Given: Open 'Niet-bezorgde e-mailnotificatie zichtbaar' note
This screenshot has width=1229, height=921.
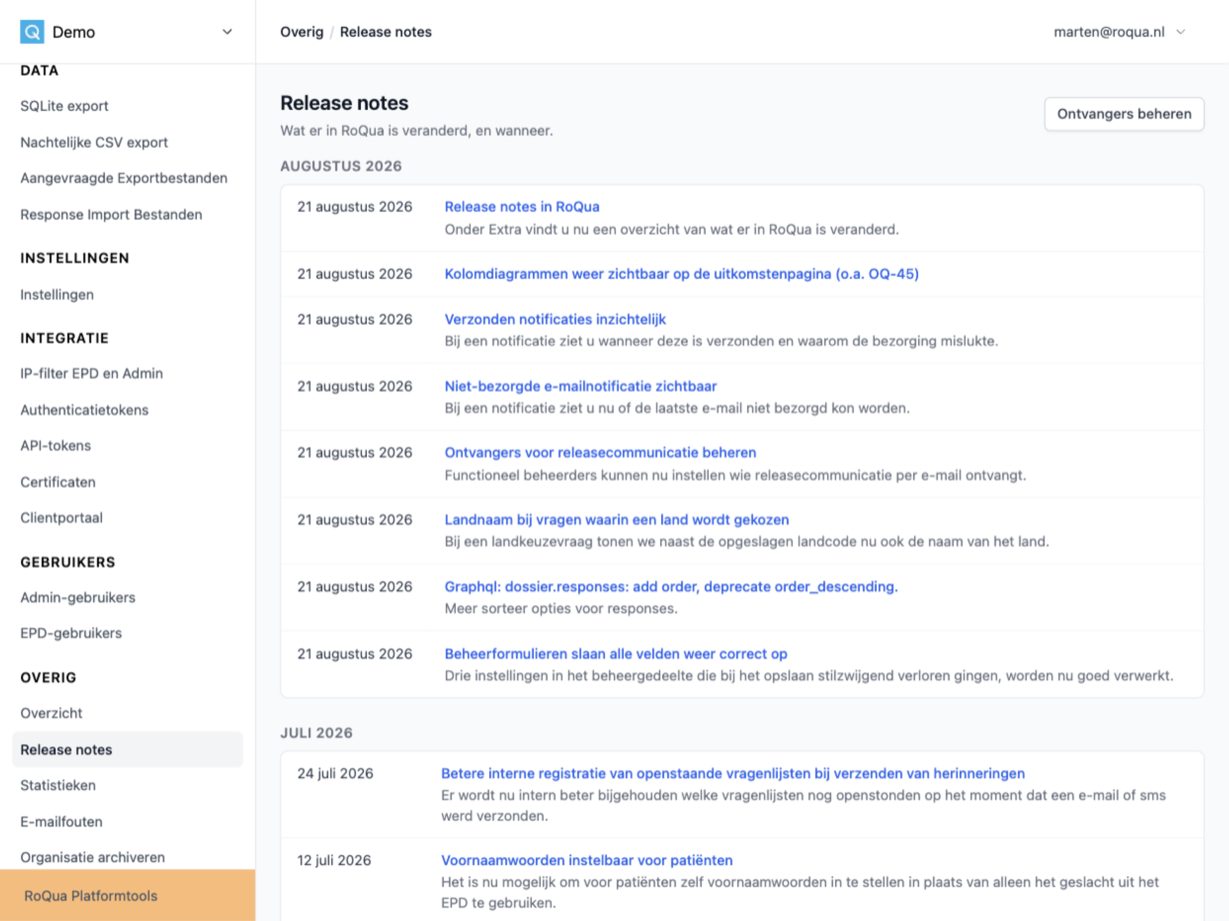Looking at the screenshot, I should [x=581, y=386].
